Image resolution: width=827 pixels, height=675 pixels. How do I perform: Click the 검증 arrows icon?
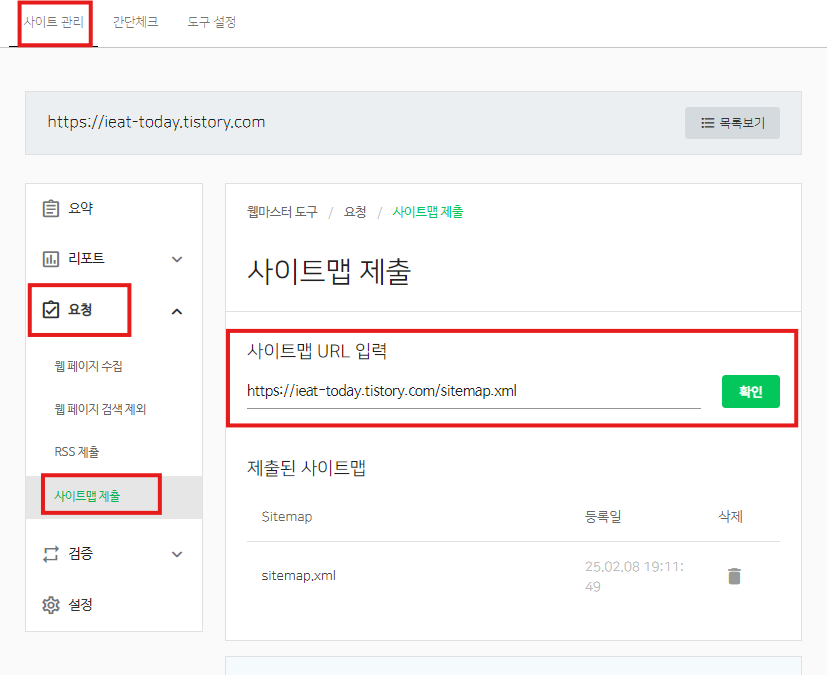coord(51,554)
